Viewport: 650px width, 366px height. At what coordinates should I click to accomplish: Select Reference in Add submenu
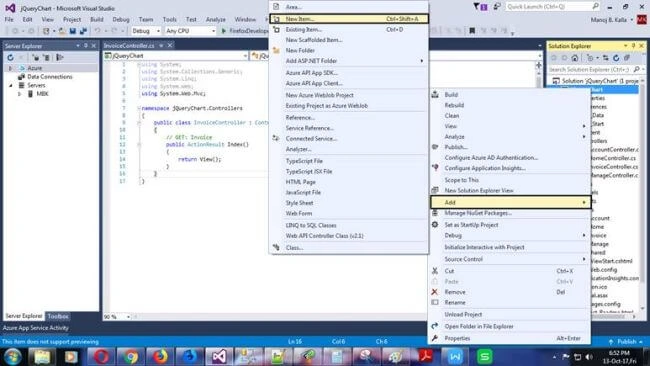(x=349, y=117)
